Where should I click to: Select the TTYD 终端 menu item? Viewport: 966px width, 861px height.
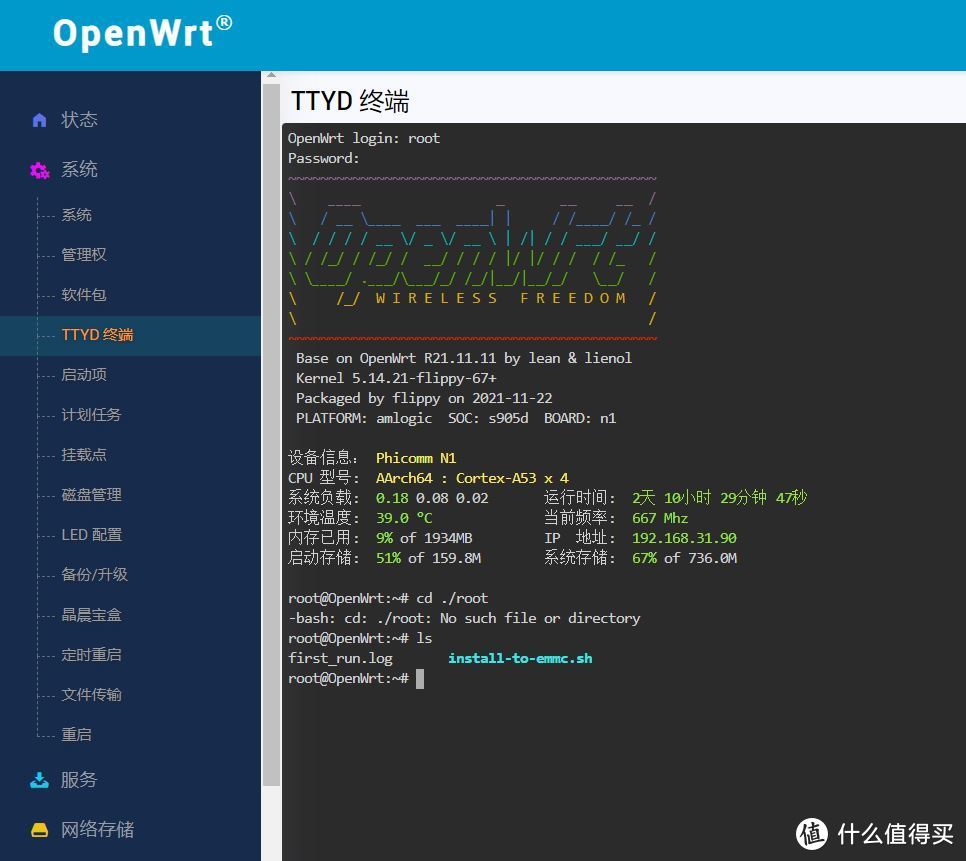97,335
